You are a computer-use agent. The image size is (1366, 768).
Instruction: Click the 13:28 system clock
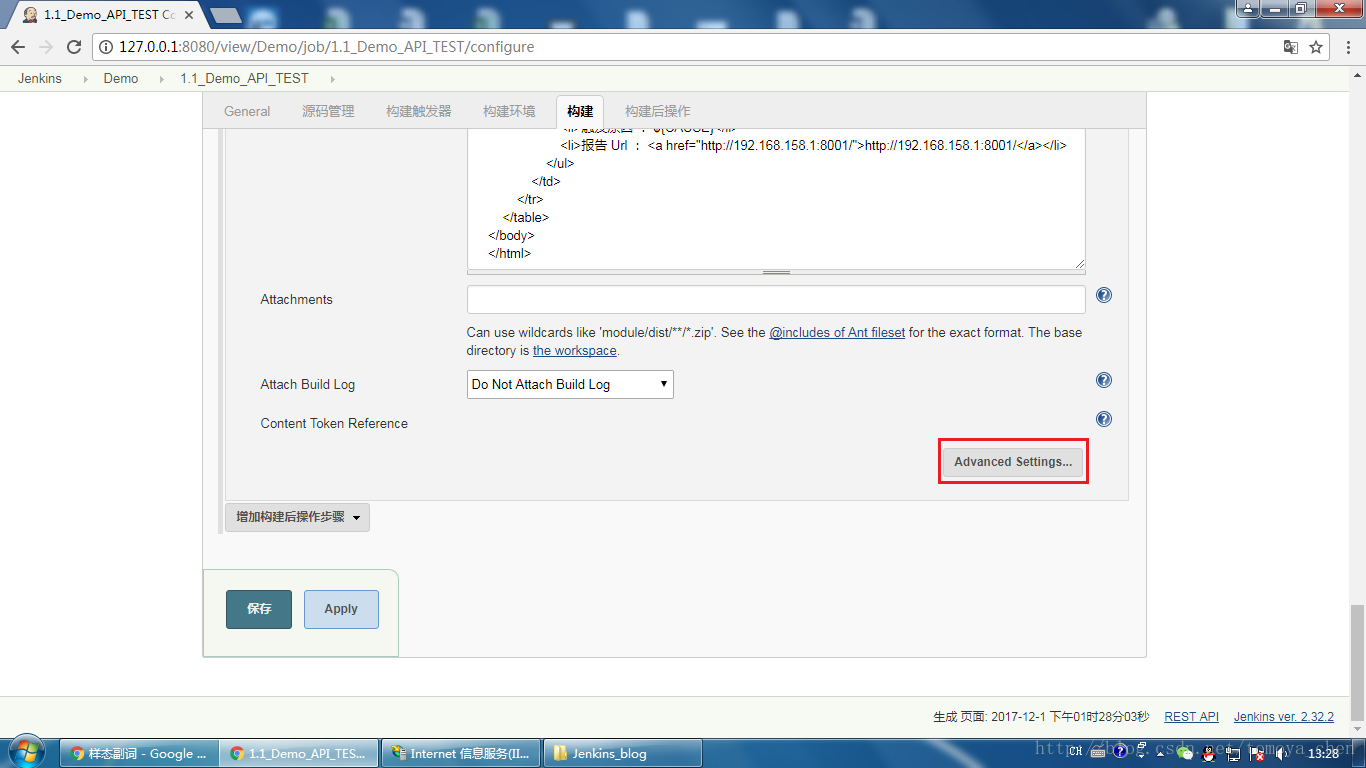pos(1323,753)
